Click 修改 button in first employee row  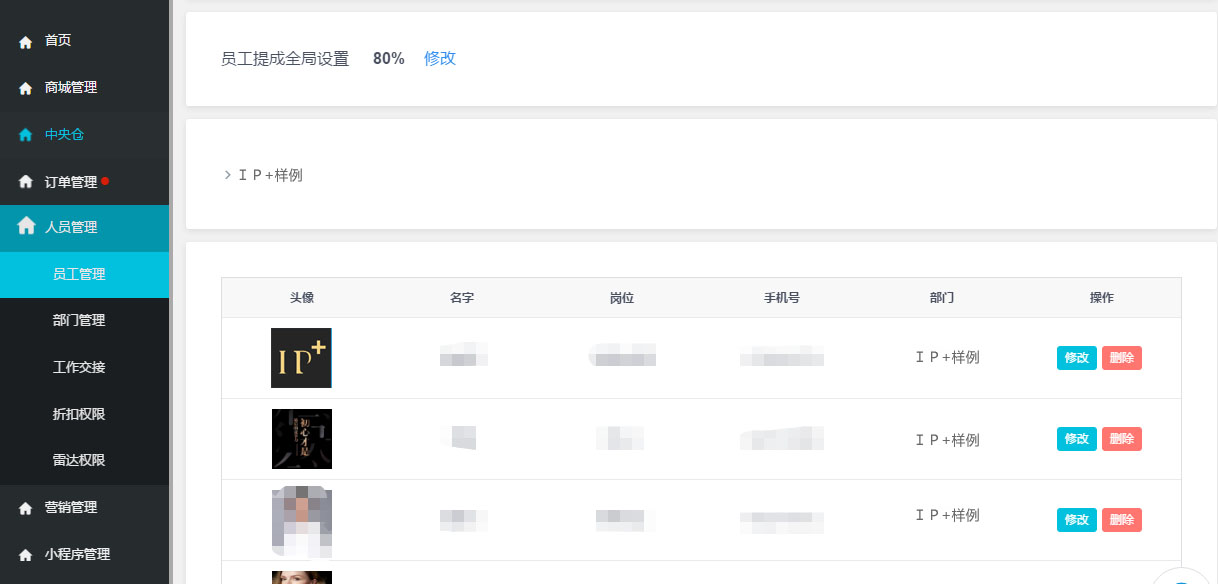tap(1076, 358)
